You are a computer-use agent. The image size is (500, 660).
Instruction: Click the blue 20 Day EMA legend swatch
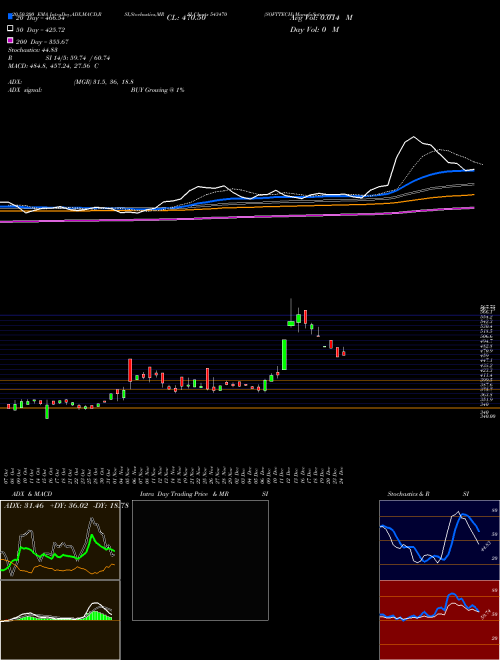(11, 17)
